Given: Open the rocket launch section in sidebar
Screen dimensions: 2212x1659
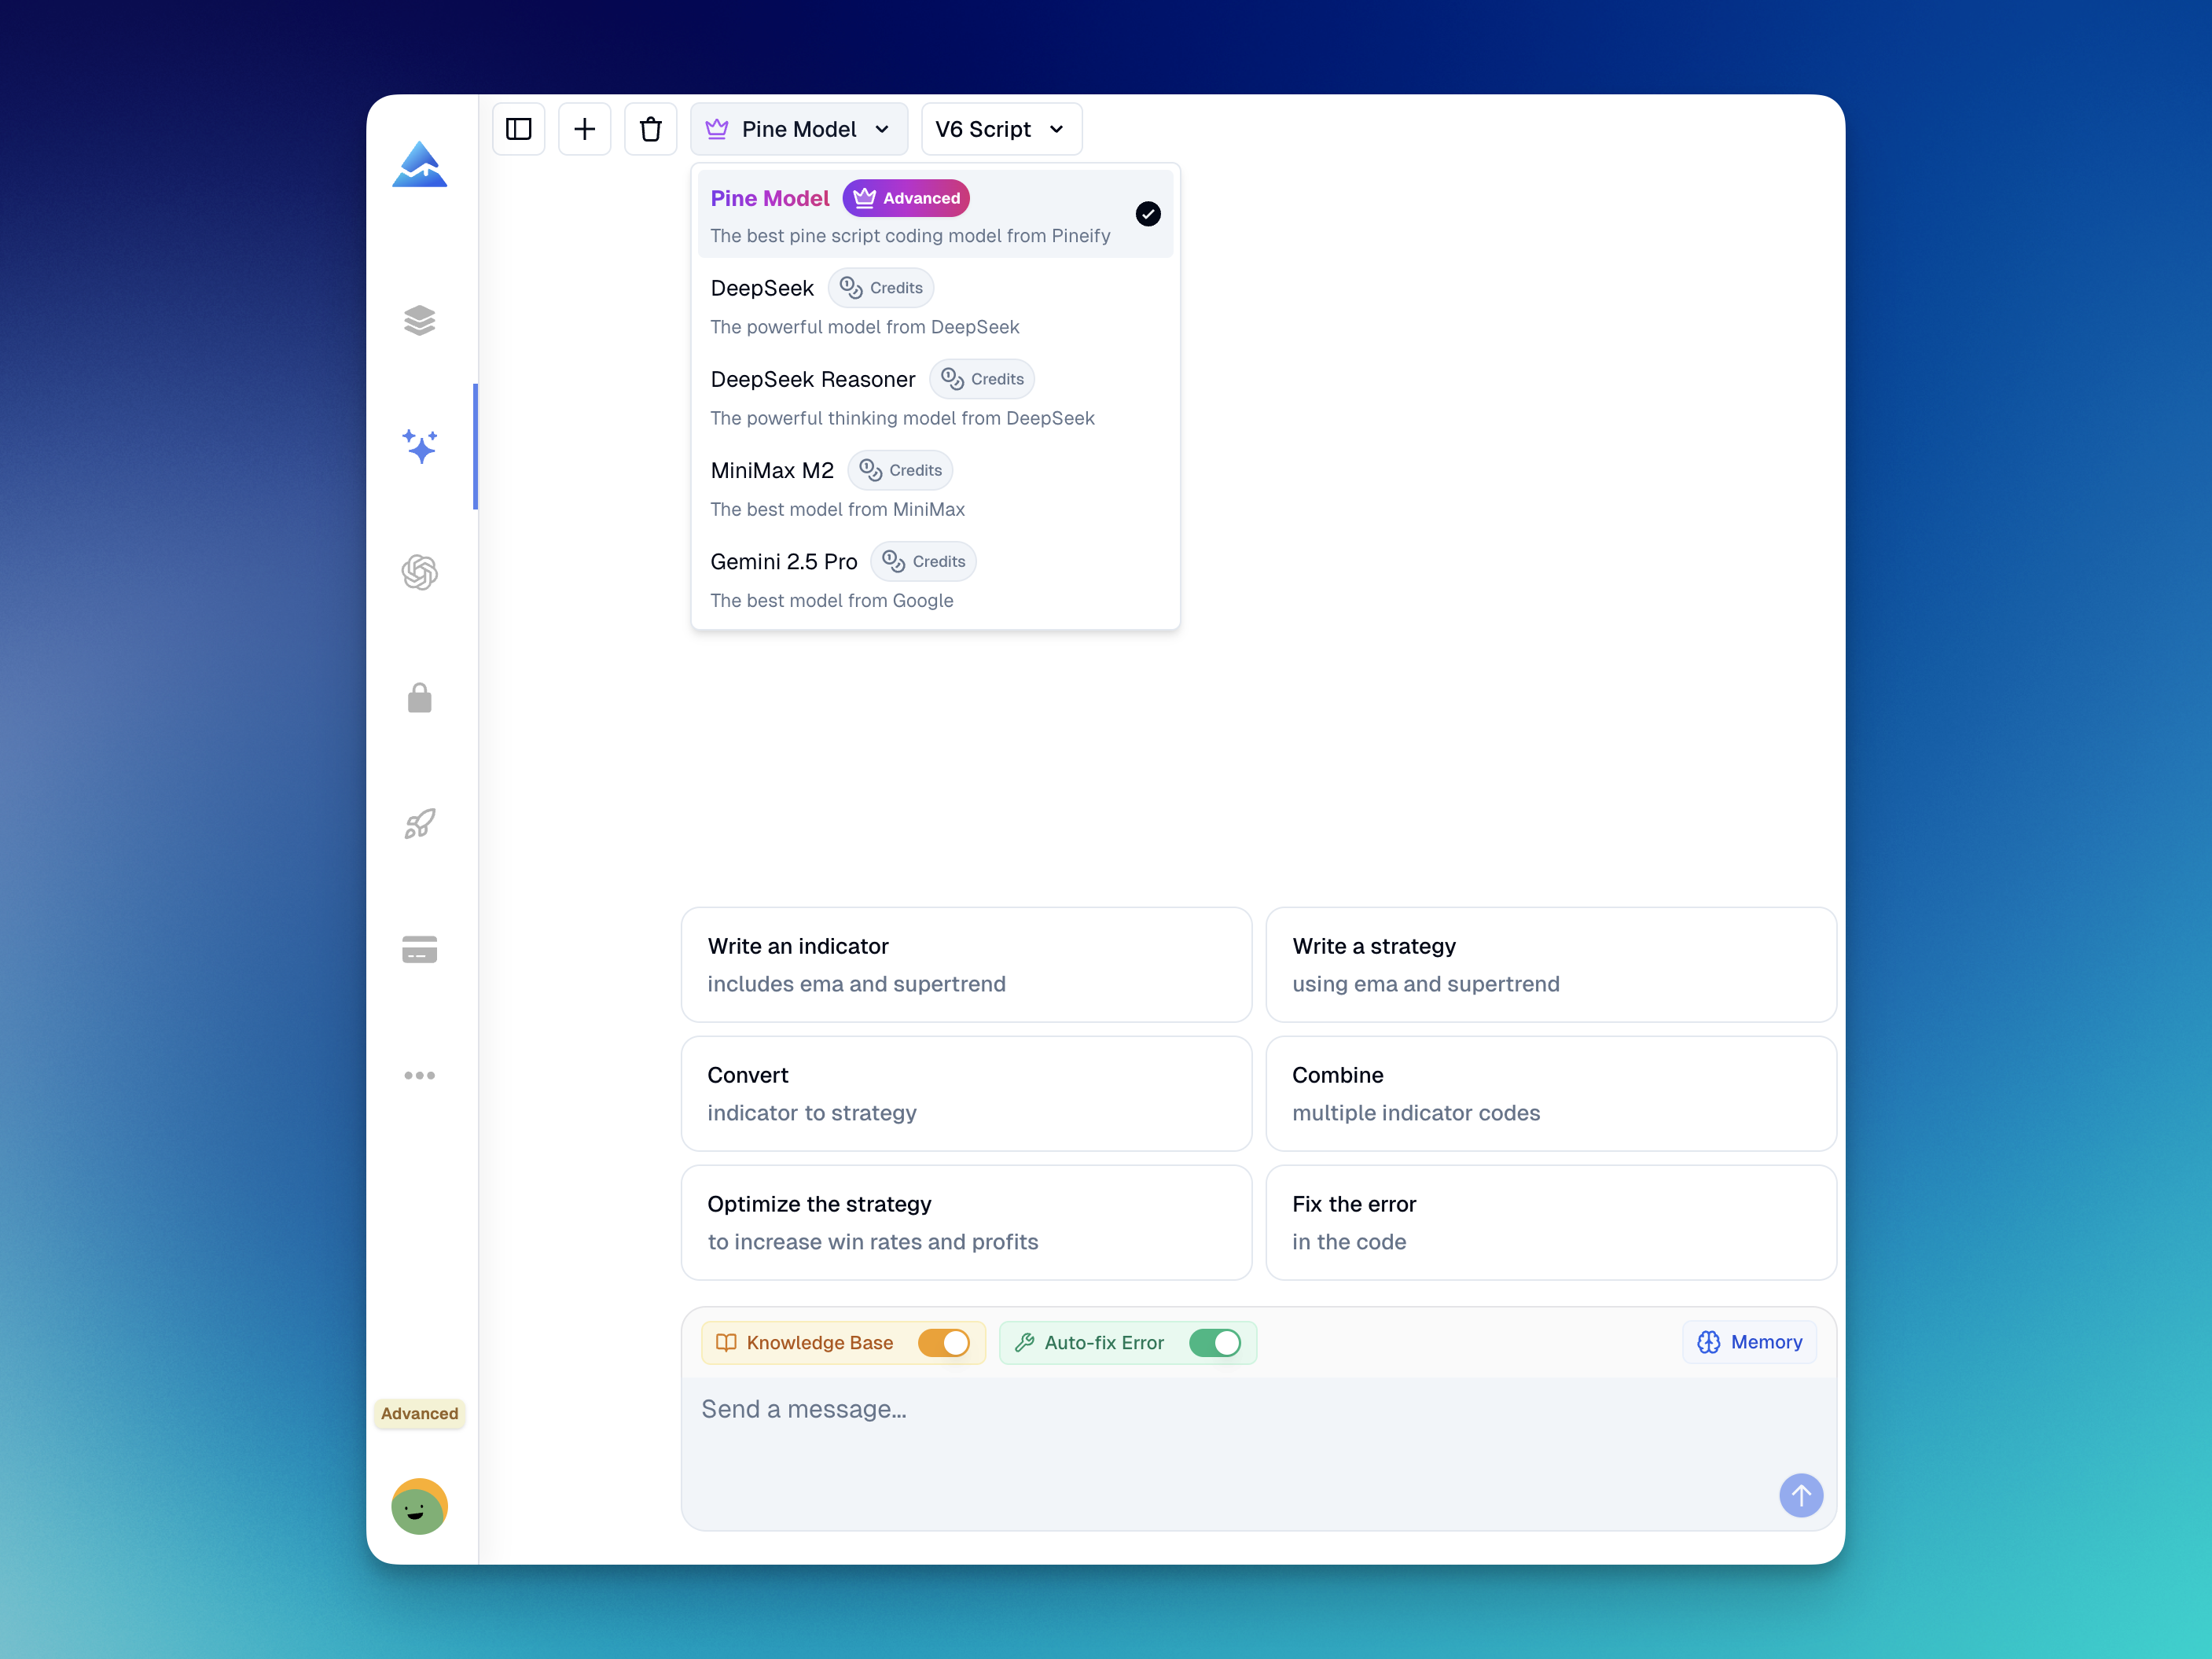Looking at the screenshot, I should [x=419, y=823].
